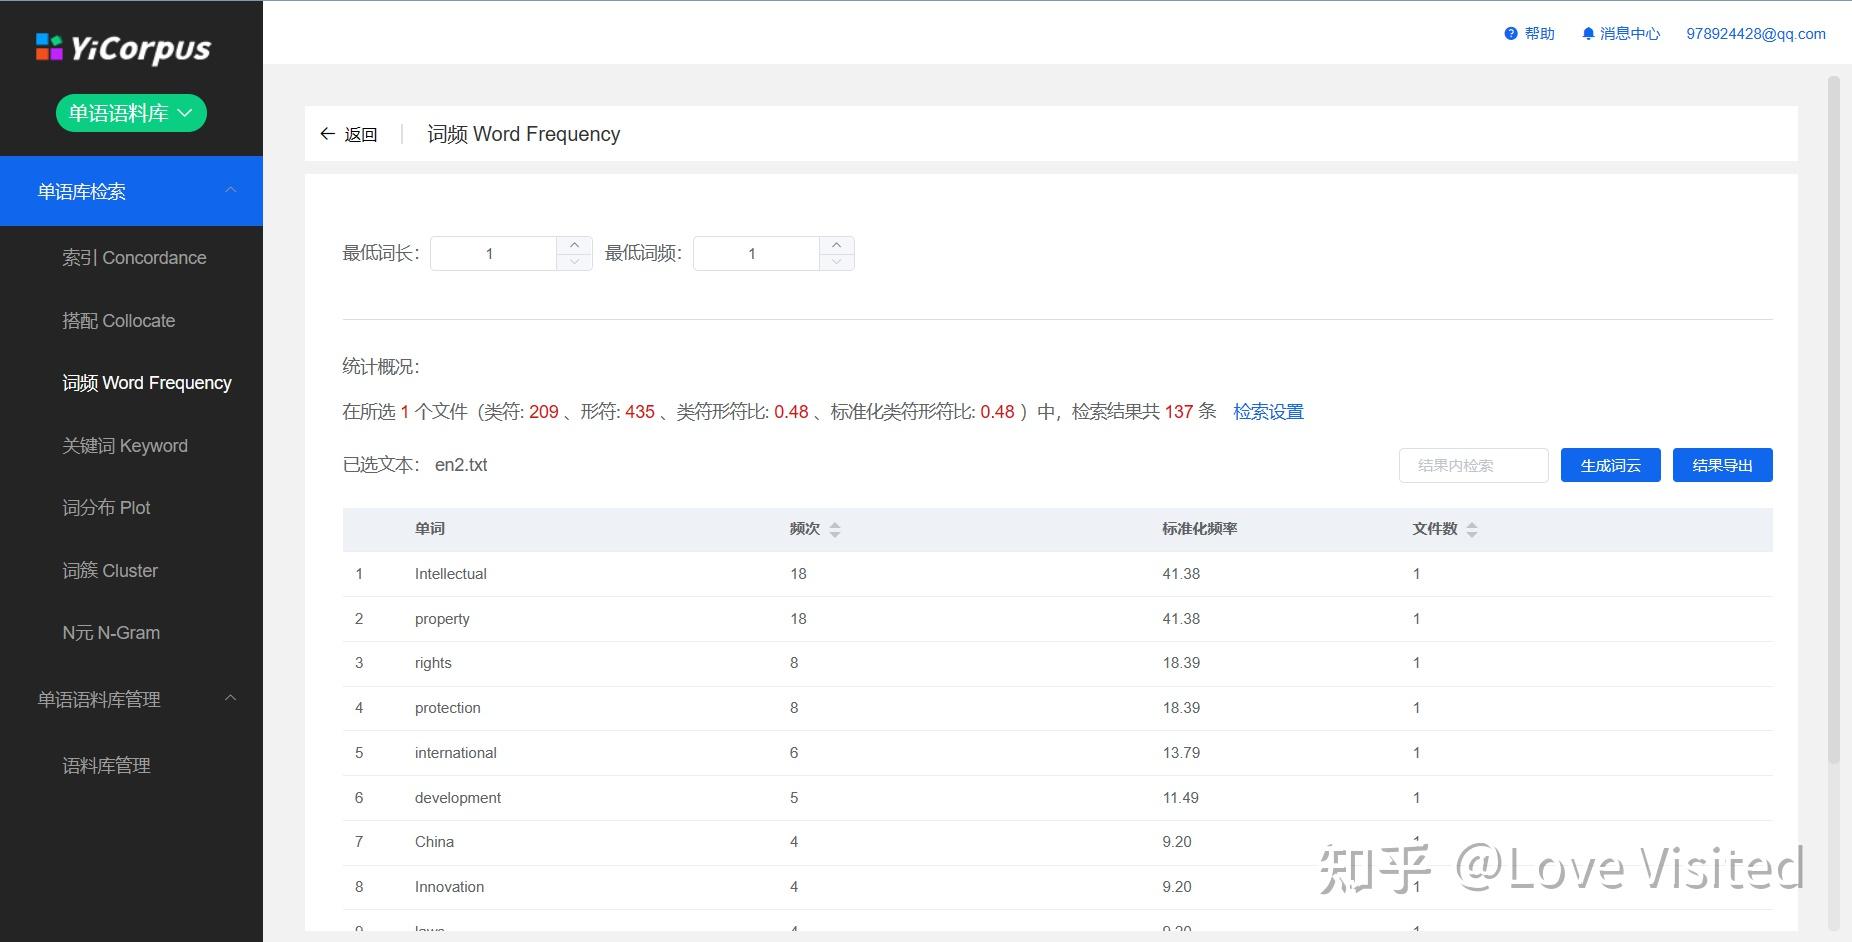Click the word 'rights' in row 3
Image resolution: width=1852 pixels, height=942 pixels.
click(x=433, y=663)
